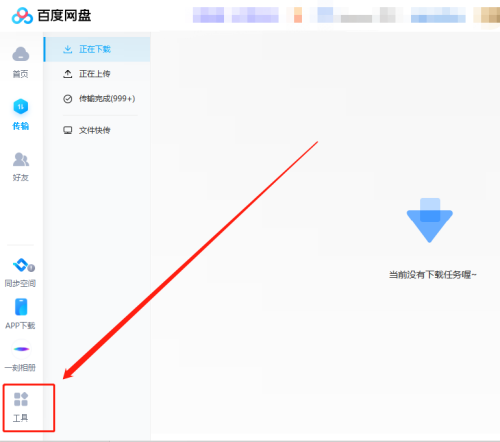Click the 百度网盘 logo
Image resolution: width=500 pixels, height=442 pixels.
(x=22, y=16)
